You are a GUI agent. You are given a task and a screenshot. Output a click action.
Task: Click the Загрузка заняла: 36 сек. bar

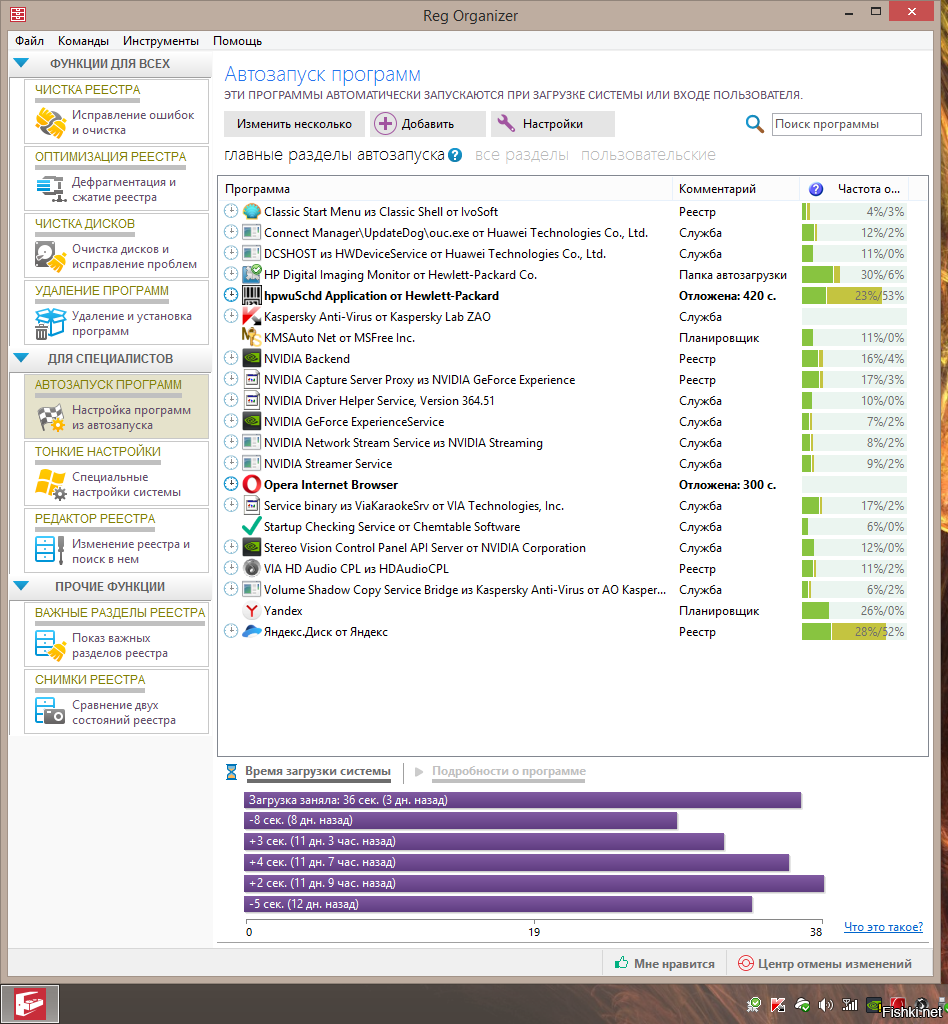point(522,800)
